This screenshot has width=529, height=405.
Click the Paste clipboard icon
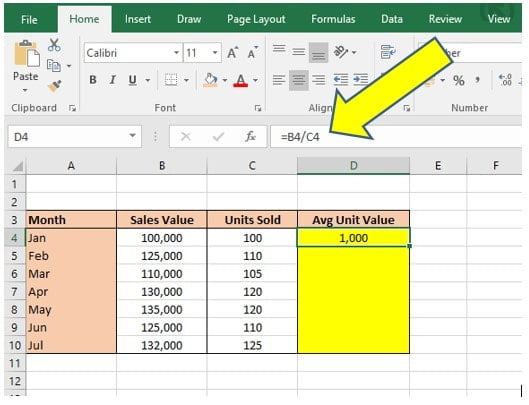(x=26, y=53)
